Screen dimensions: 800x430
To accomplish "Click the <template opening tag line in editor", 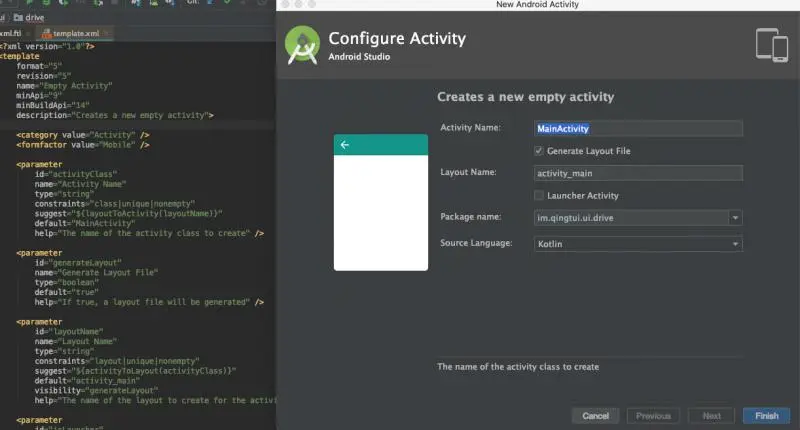I will coord(20,56).
